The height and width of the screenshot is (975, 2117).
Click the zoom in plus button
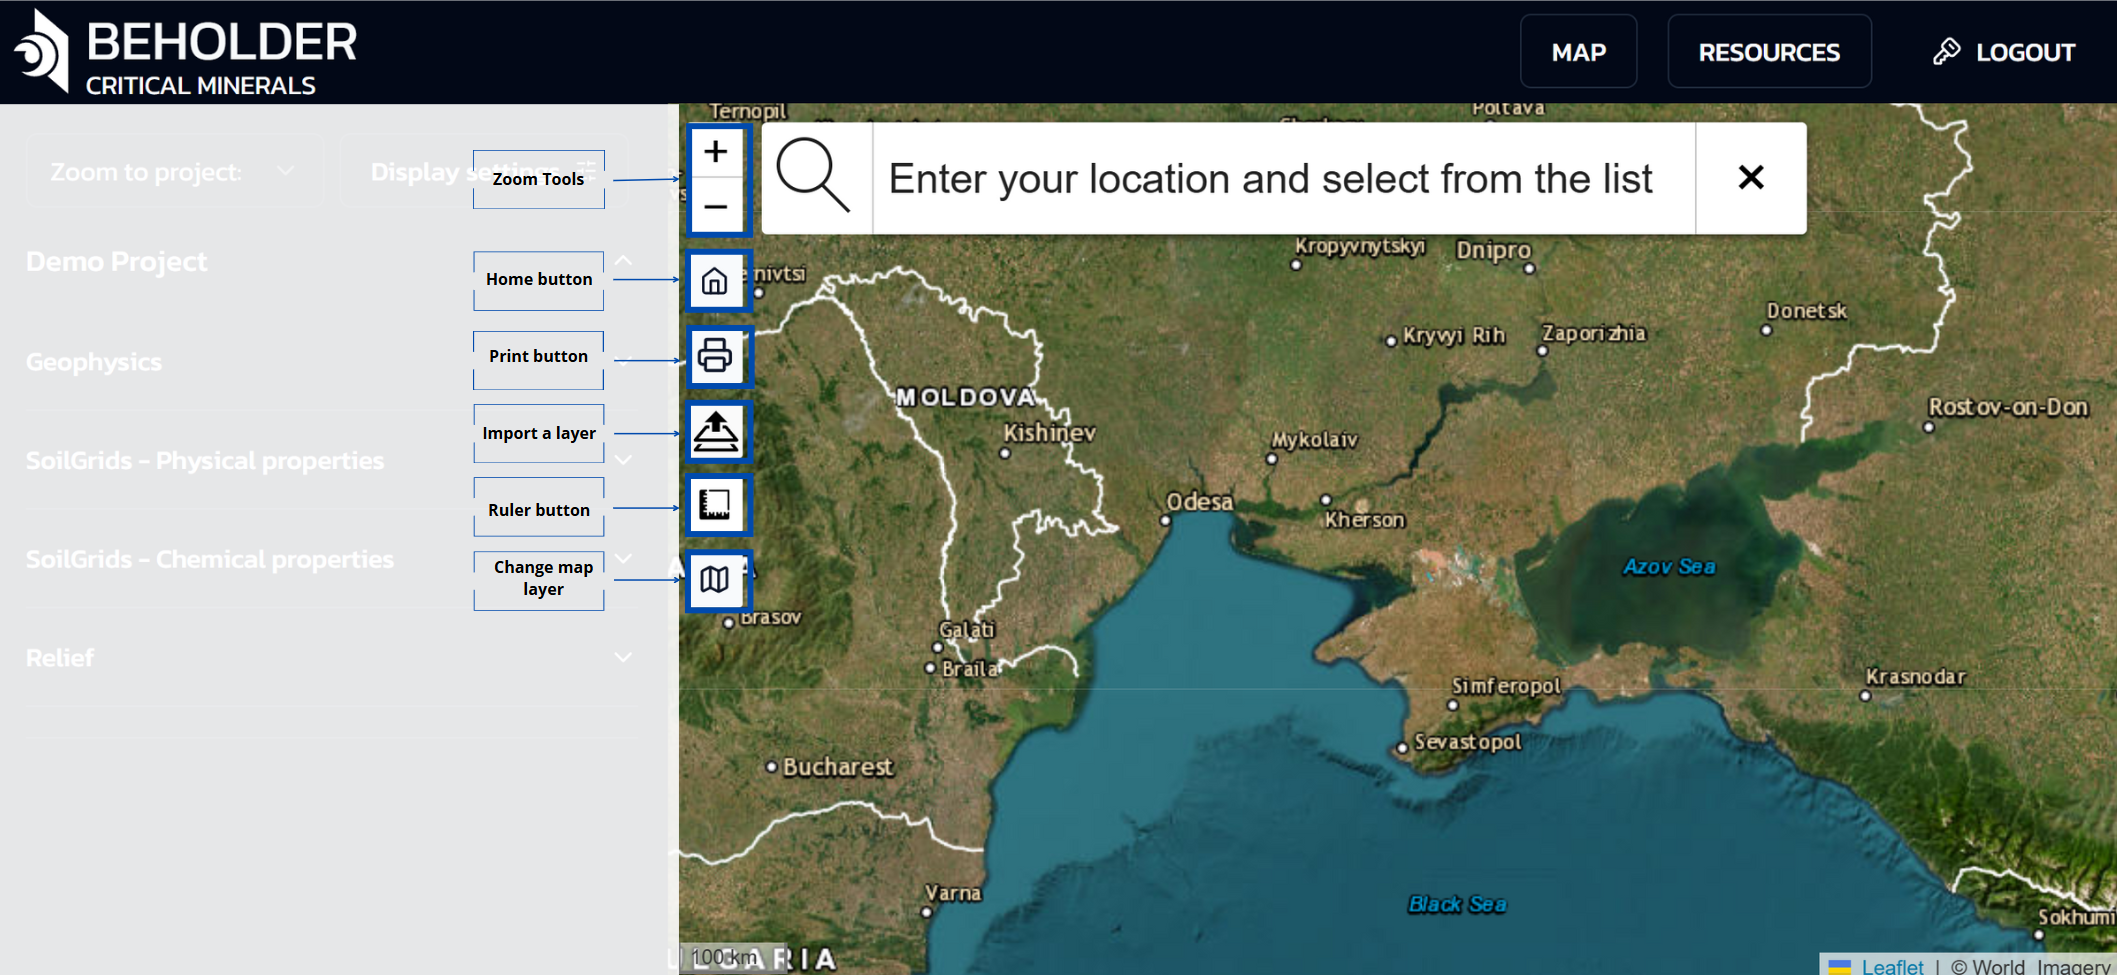point(715,152)
